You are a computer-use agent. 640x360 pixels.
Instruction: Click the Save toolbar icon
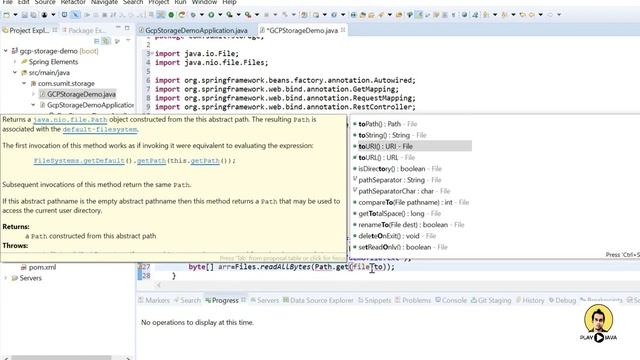(24, 15)
